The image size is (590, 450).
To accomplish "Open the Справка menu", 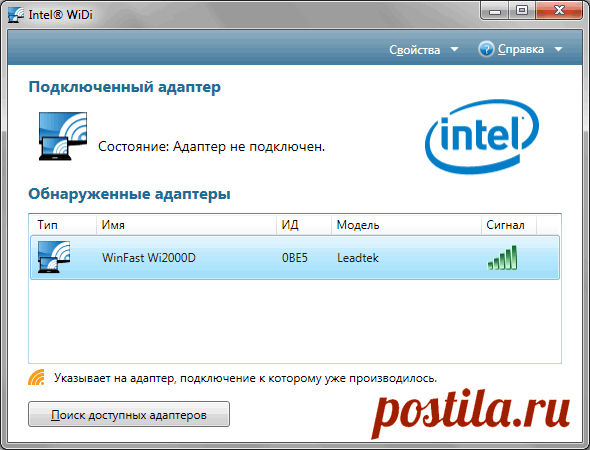I will [521, 49].
